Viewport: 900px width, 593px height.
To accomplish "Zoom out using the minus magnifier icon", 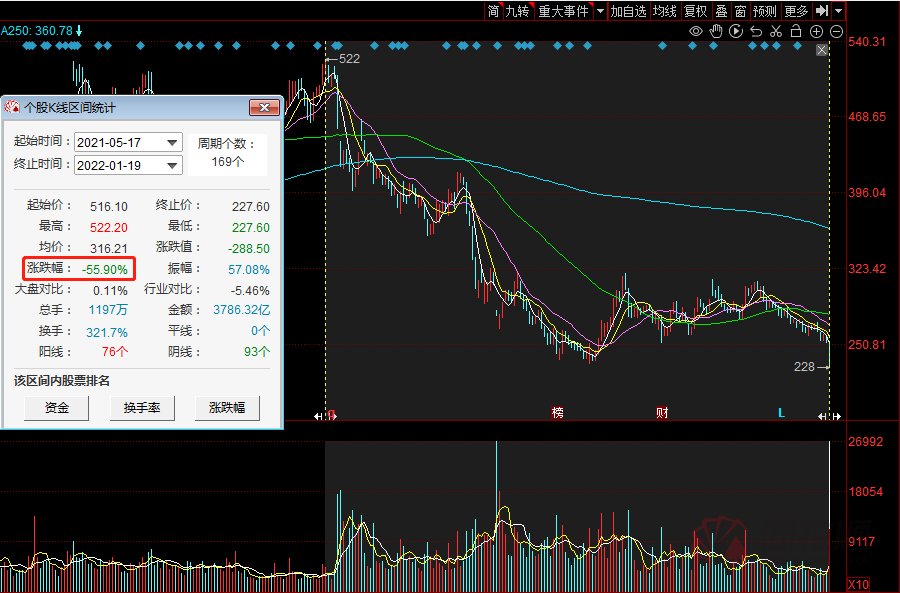I will tap(835, 31).
